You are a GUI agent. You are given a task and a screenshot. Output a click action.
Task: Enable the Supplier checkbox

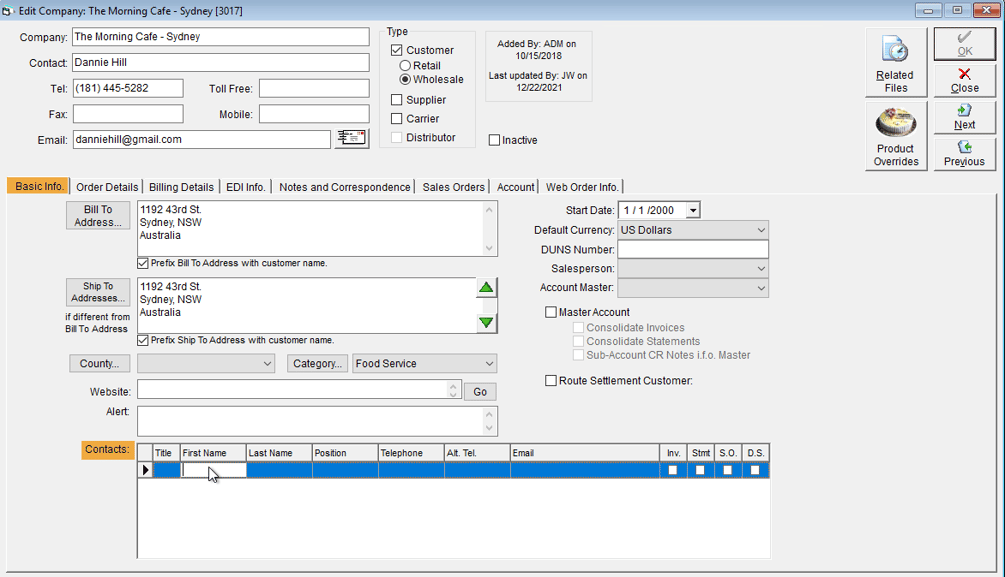coord(397,100)
